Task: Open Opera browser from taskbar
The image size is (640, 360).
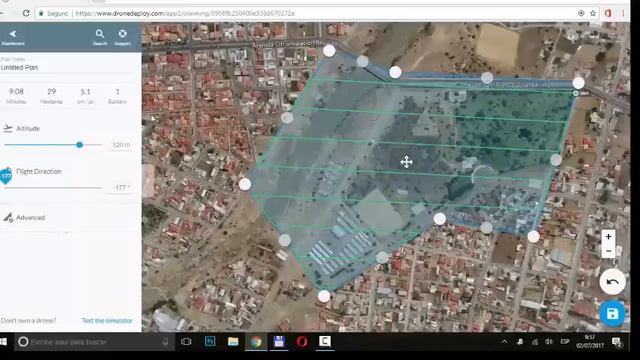Action: click(302, 341)
